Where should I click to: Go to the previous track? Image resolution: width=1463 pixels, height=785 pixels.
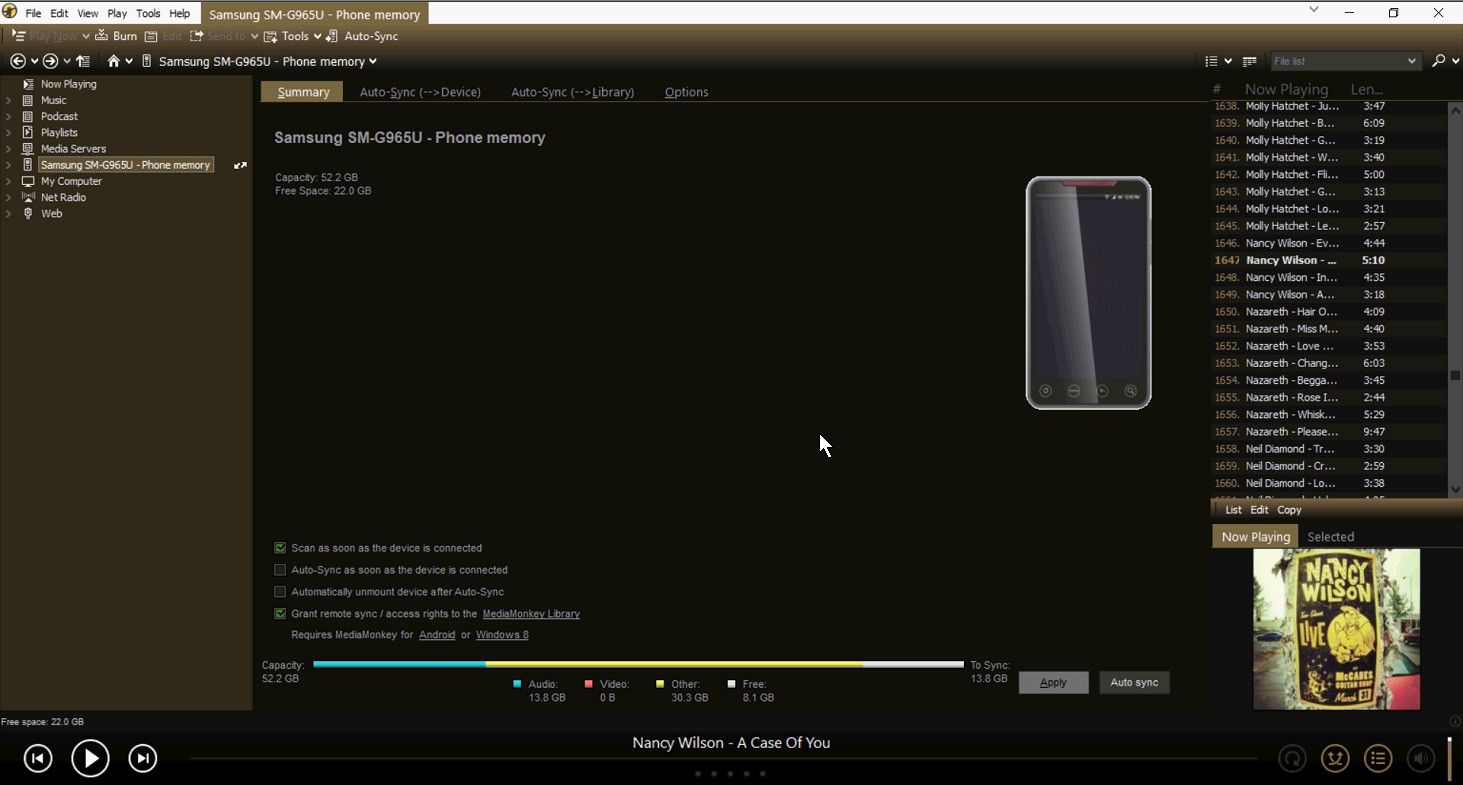(38, 759)
